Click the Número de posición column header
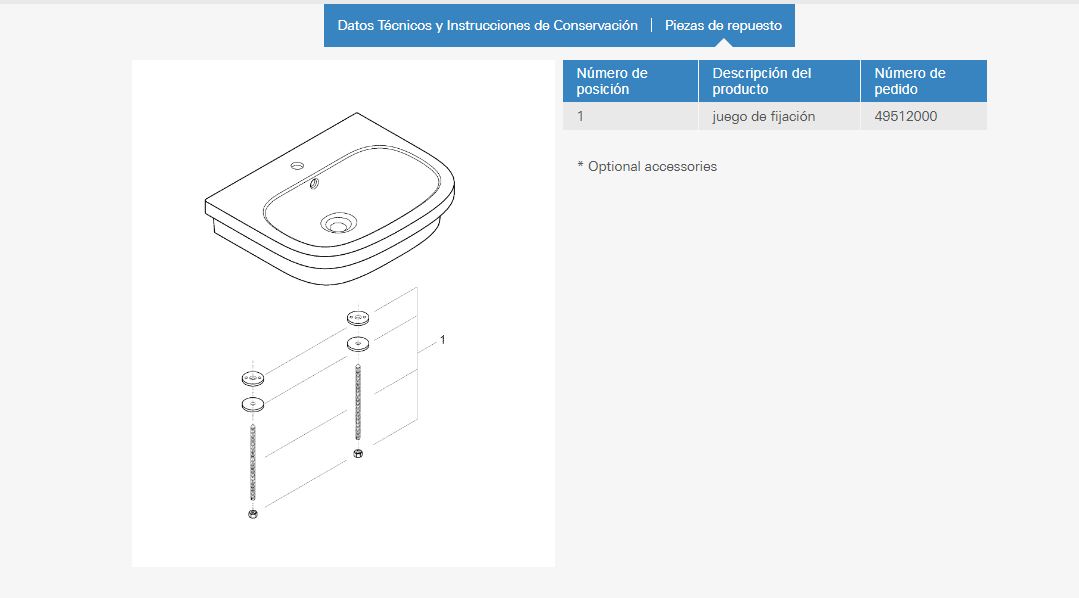 click(x=630, y=81)
